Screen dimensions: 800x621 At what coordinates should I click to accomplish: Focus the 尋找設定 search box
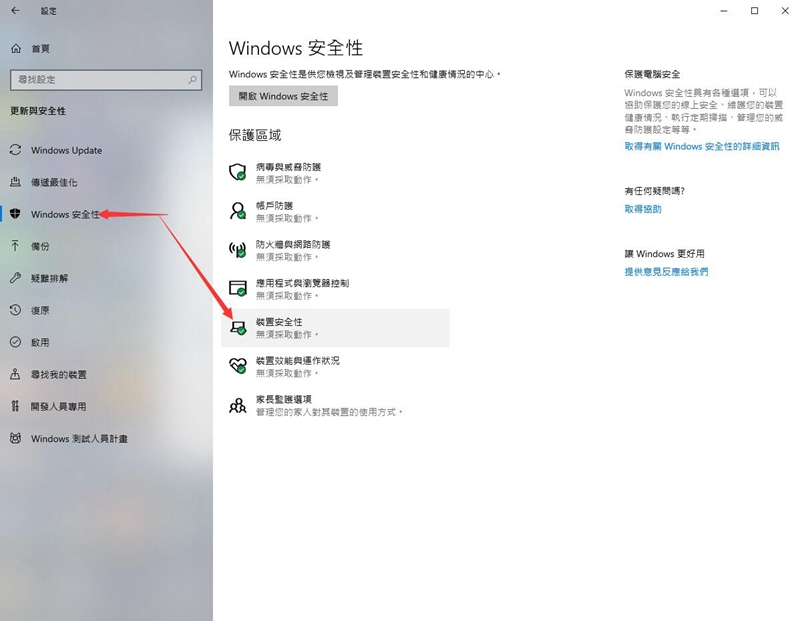(x=106, y=80)
